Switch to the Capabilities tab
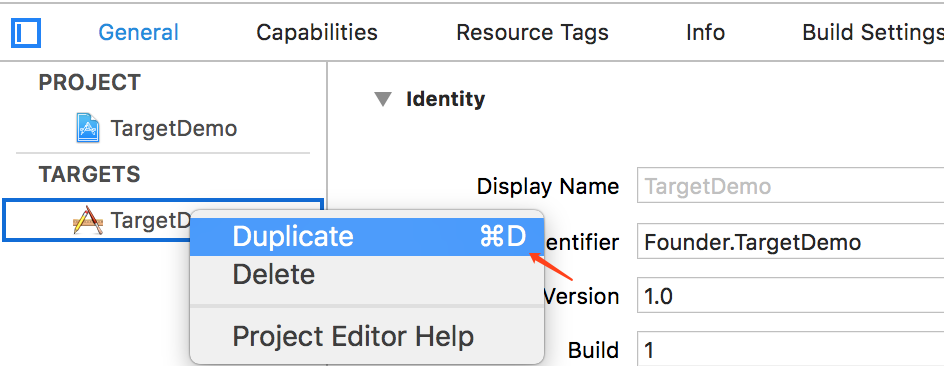The height and width of the screenshot is (366, 944). click(317, 33)
